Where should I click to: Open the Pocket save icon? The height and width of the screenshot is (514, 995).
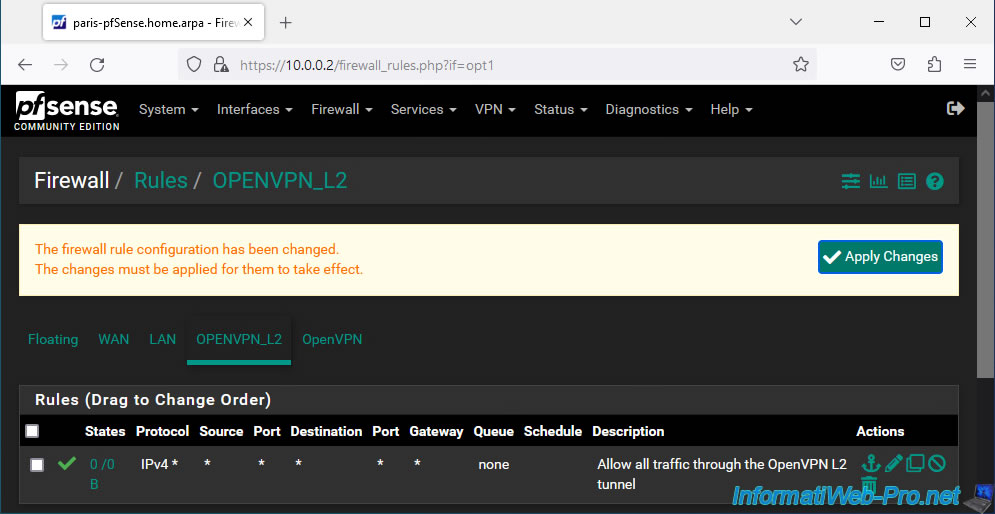point(897,64)
